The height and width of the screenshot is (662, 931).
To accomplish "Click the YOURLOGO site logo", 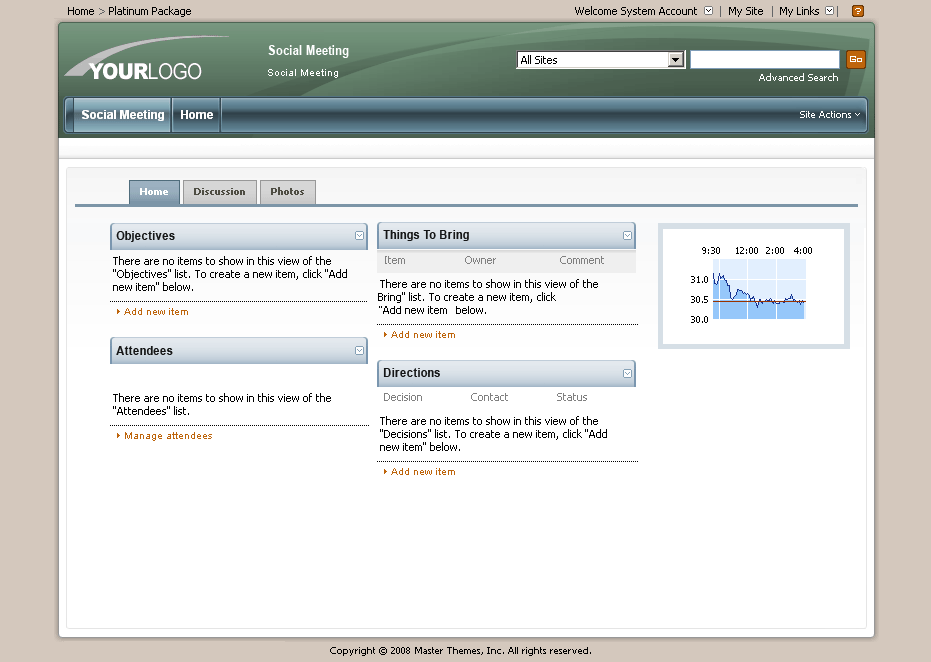I will click(x=135, y=66).
